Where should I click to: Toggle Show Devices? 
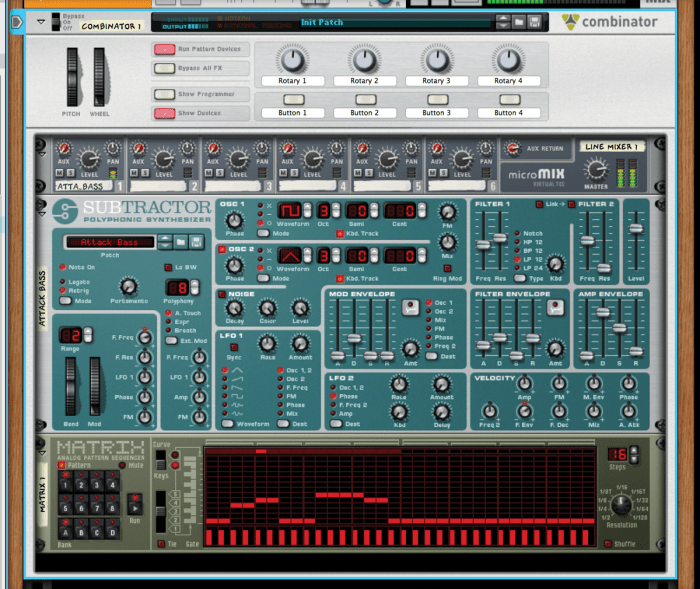coord(164,113)
